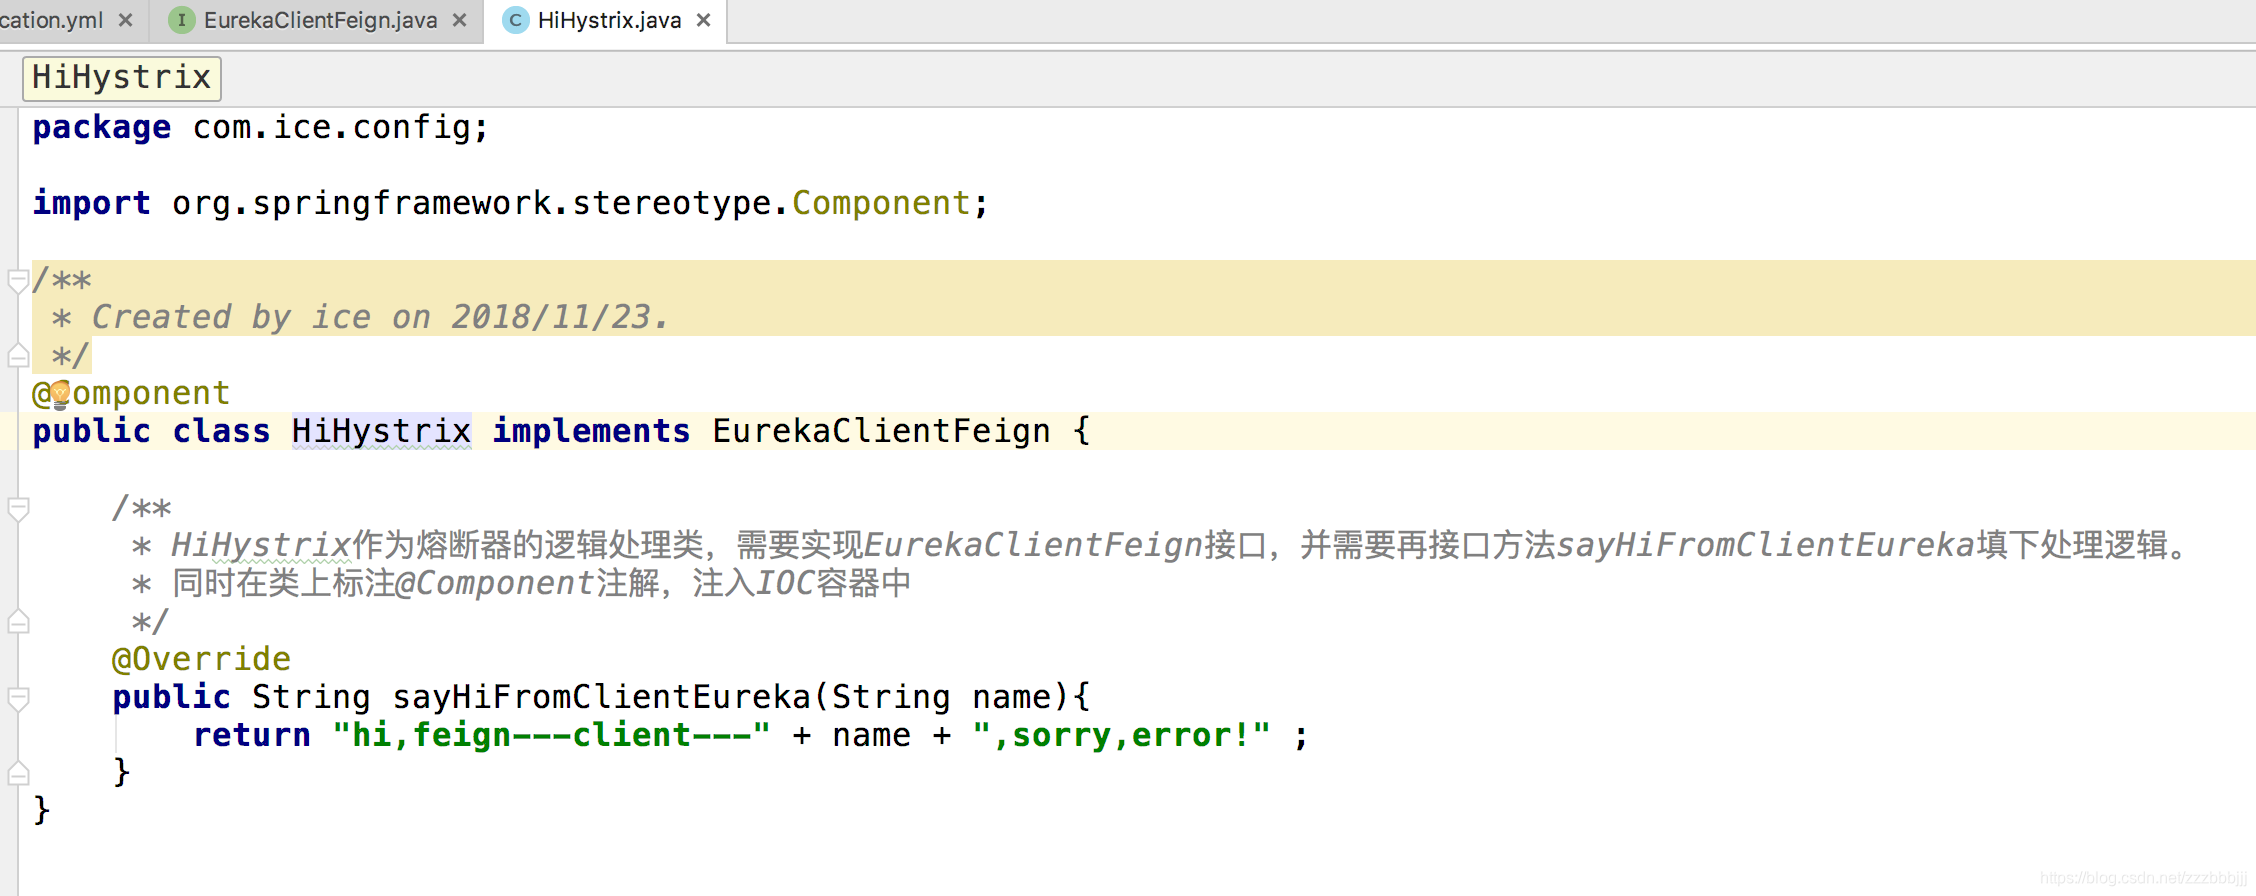Switch to the partially visible cation.yml tab

(x=52, y=20)
